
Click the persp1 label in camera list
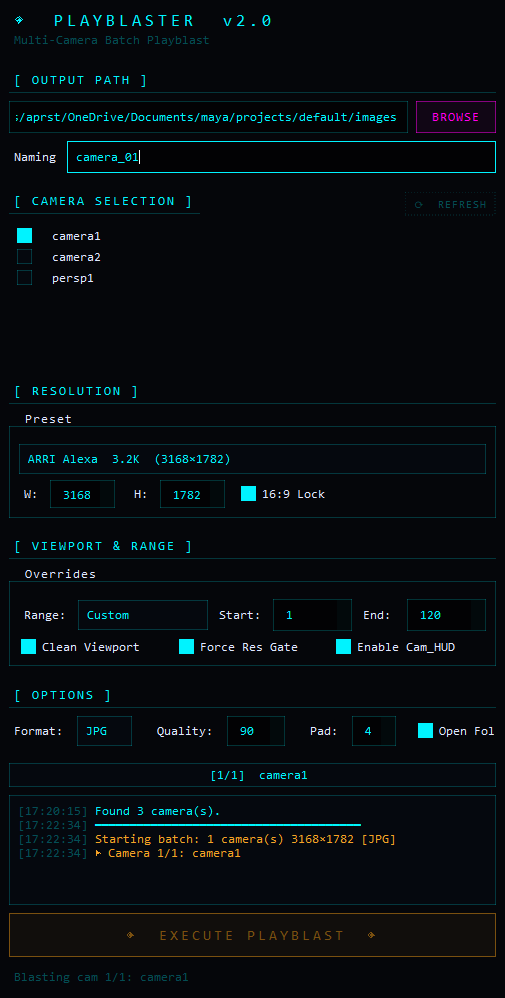tap(73, 278)
